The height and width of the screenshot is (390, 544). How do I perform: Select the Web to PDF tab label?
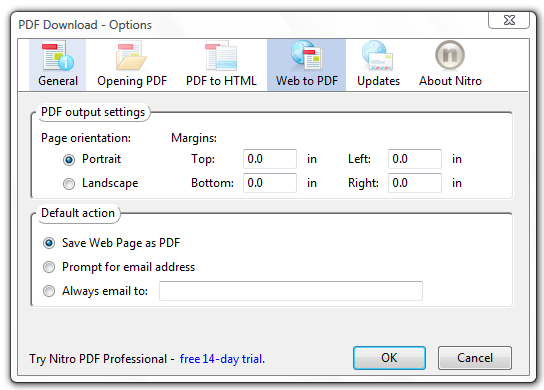[307, 81]
